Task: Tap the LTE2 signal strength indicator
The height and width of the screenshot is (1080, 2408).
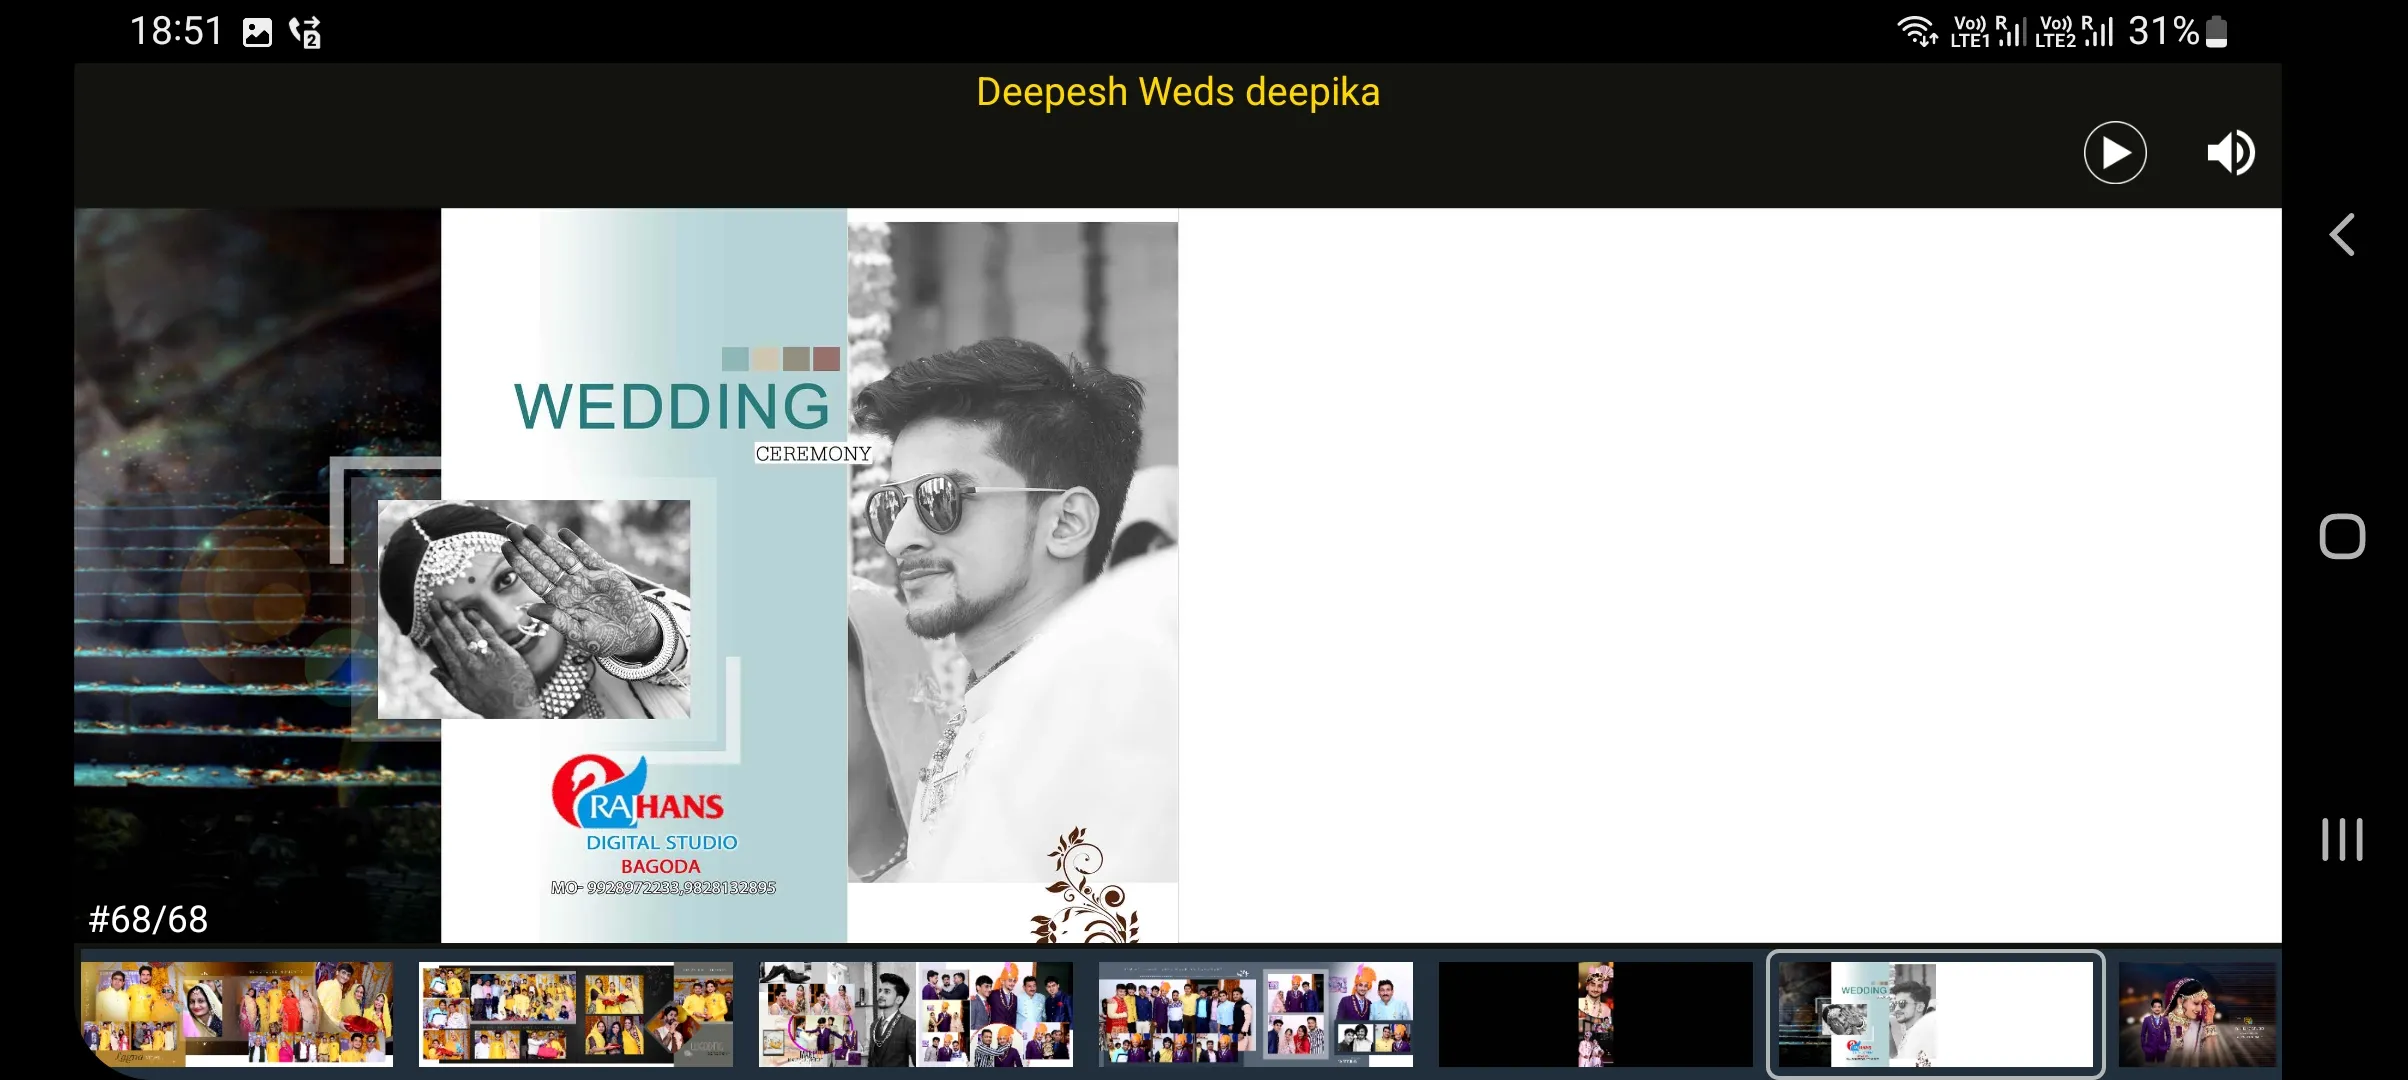Action: pos(2074,31)
